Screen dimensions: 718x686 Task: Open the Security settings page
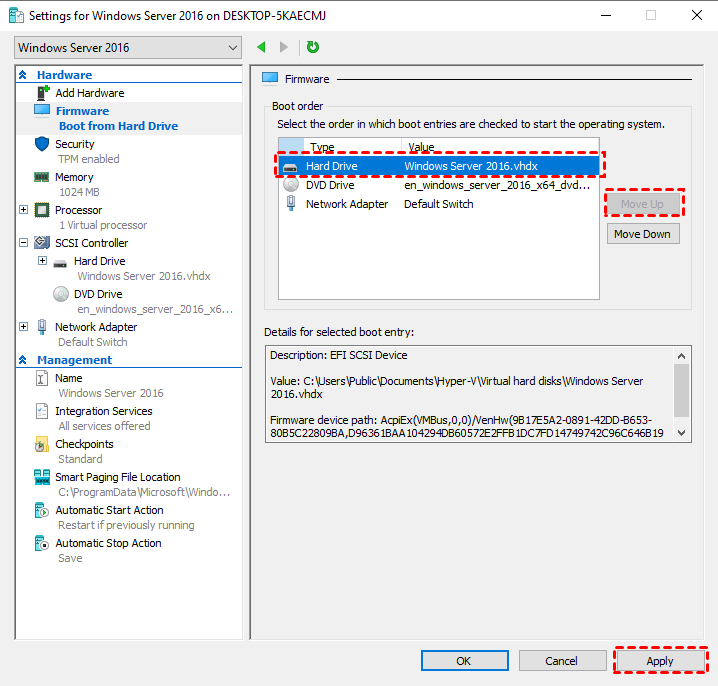point(75,144)
